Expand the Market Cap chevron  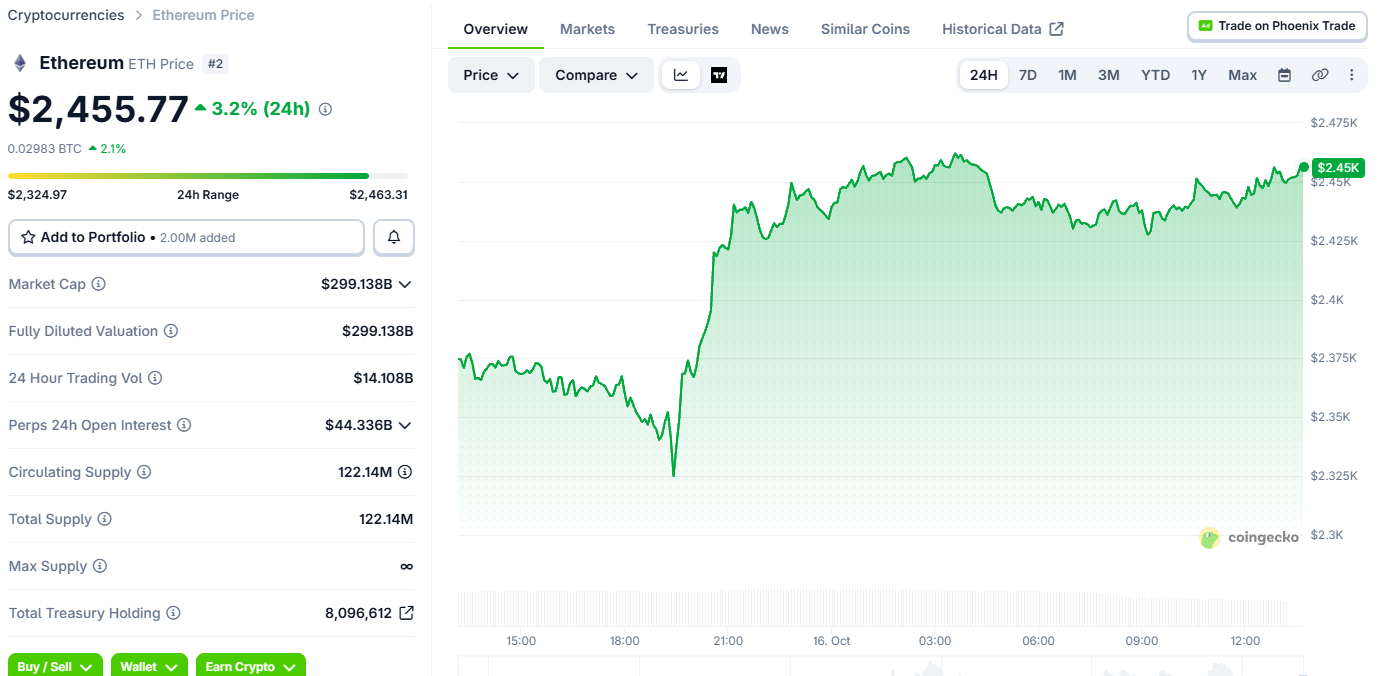coord(405,284)
